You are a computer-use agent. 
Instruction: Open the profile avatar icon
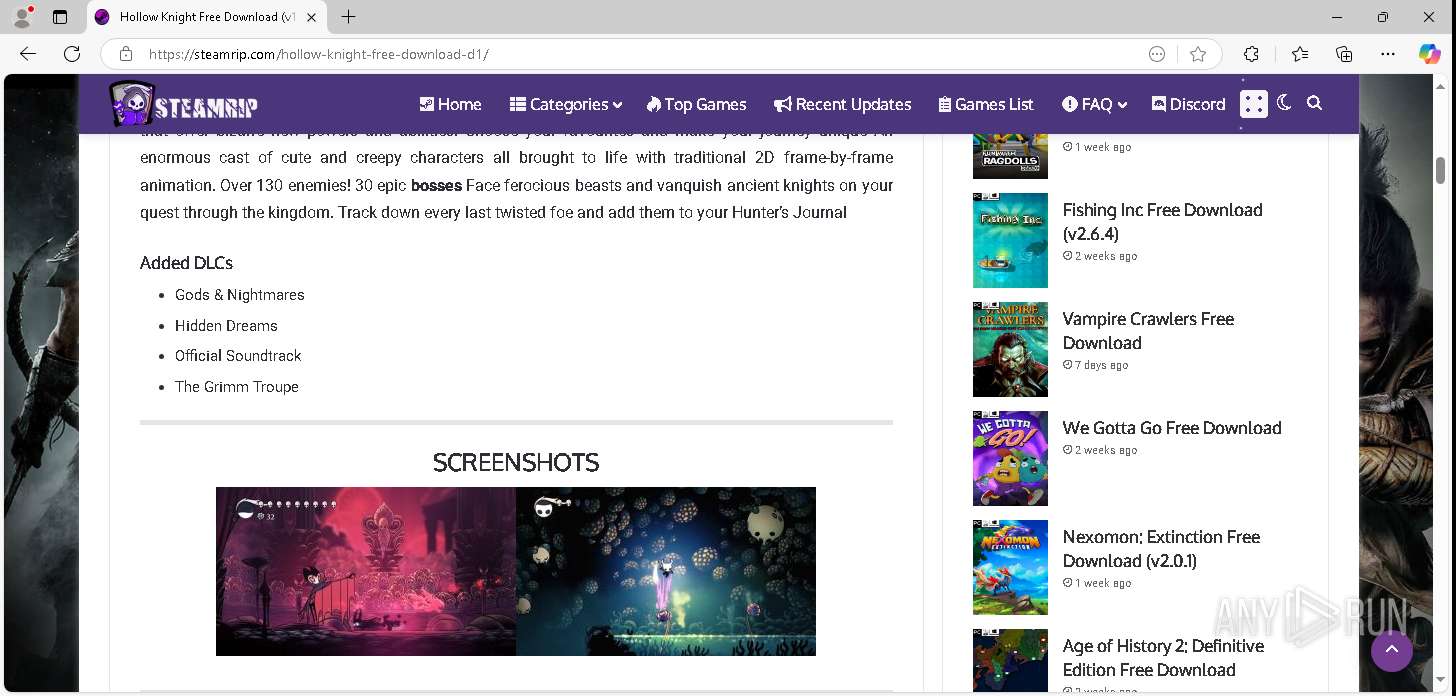point(22,17)
